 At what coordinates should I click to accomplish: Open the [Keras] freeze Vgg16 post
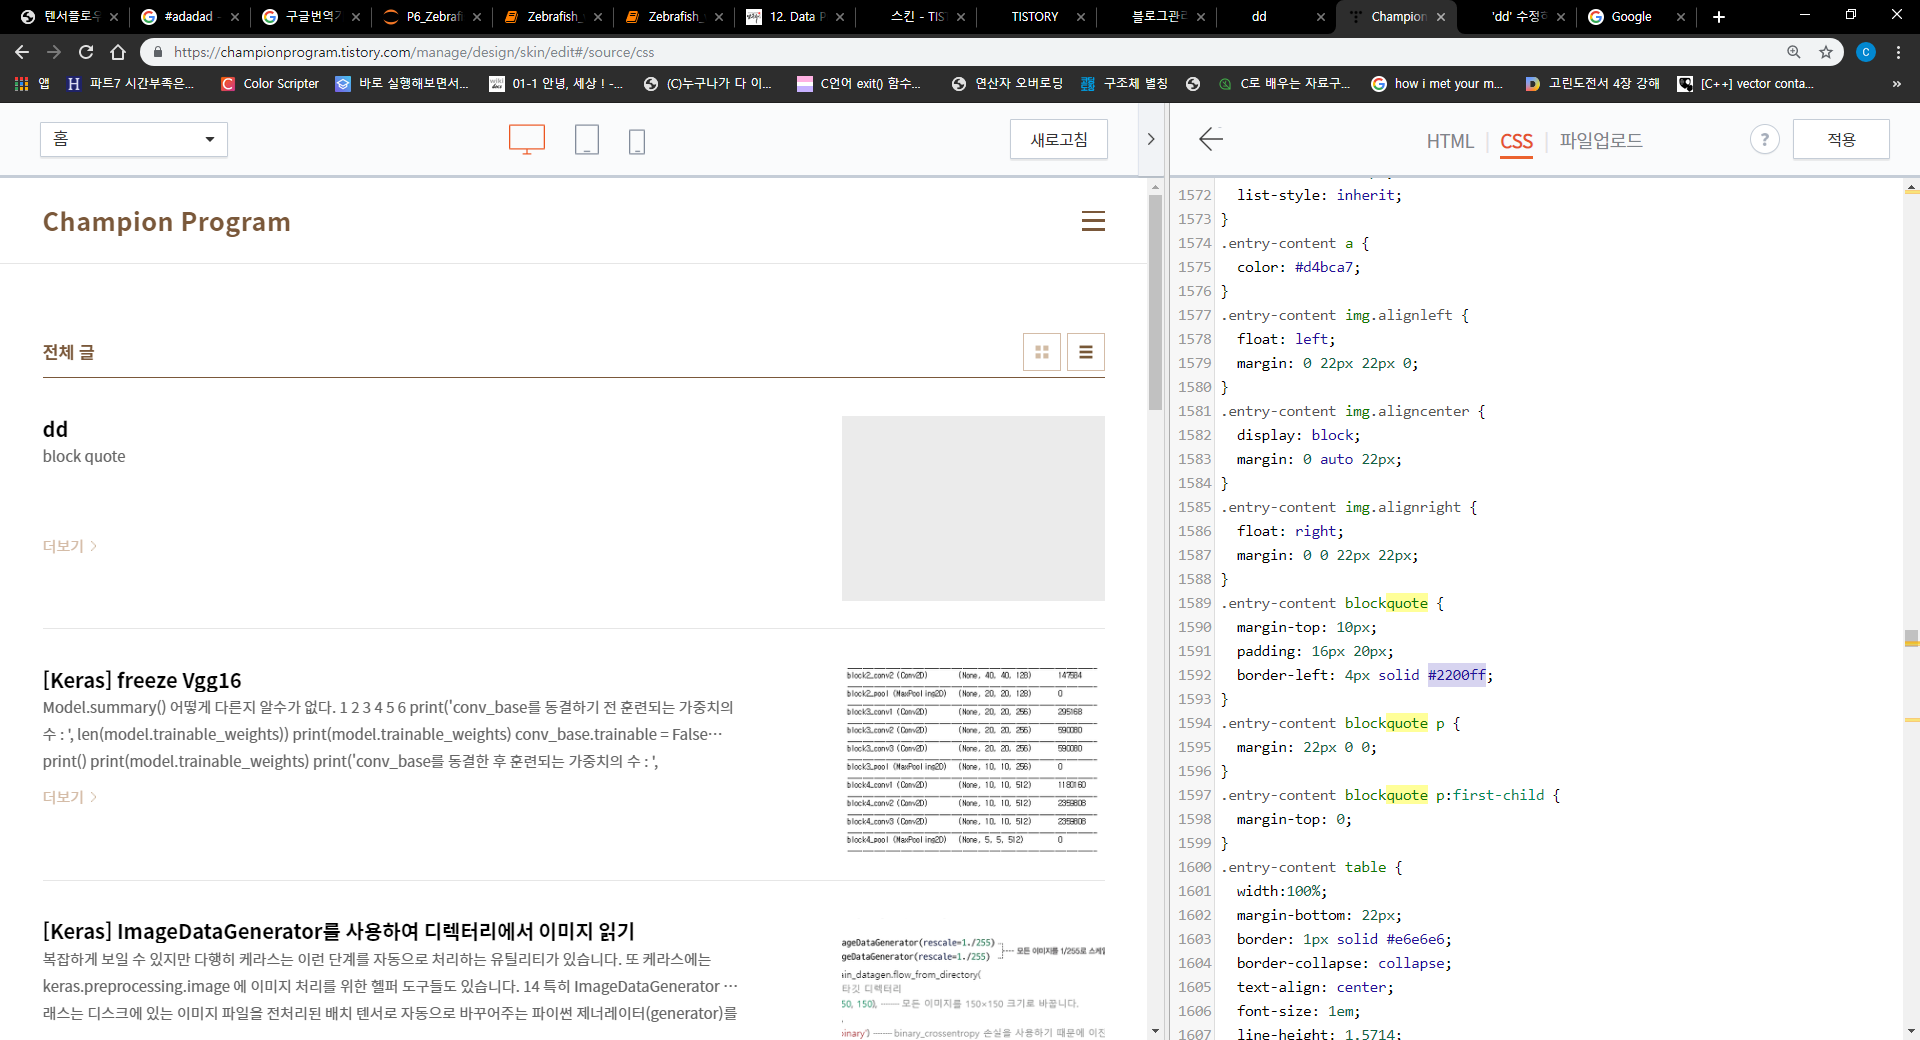coord(142,681)
